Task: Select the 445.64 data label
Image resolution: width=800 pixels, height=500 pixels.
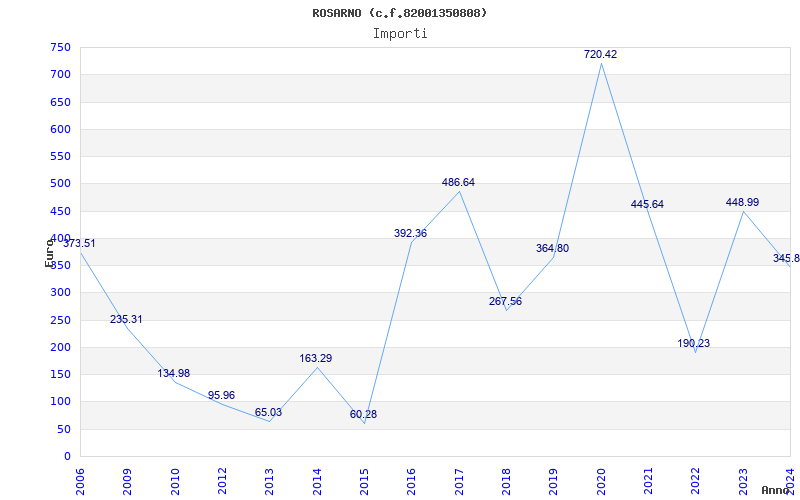Action: point(647,204)
